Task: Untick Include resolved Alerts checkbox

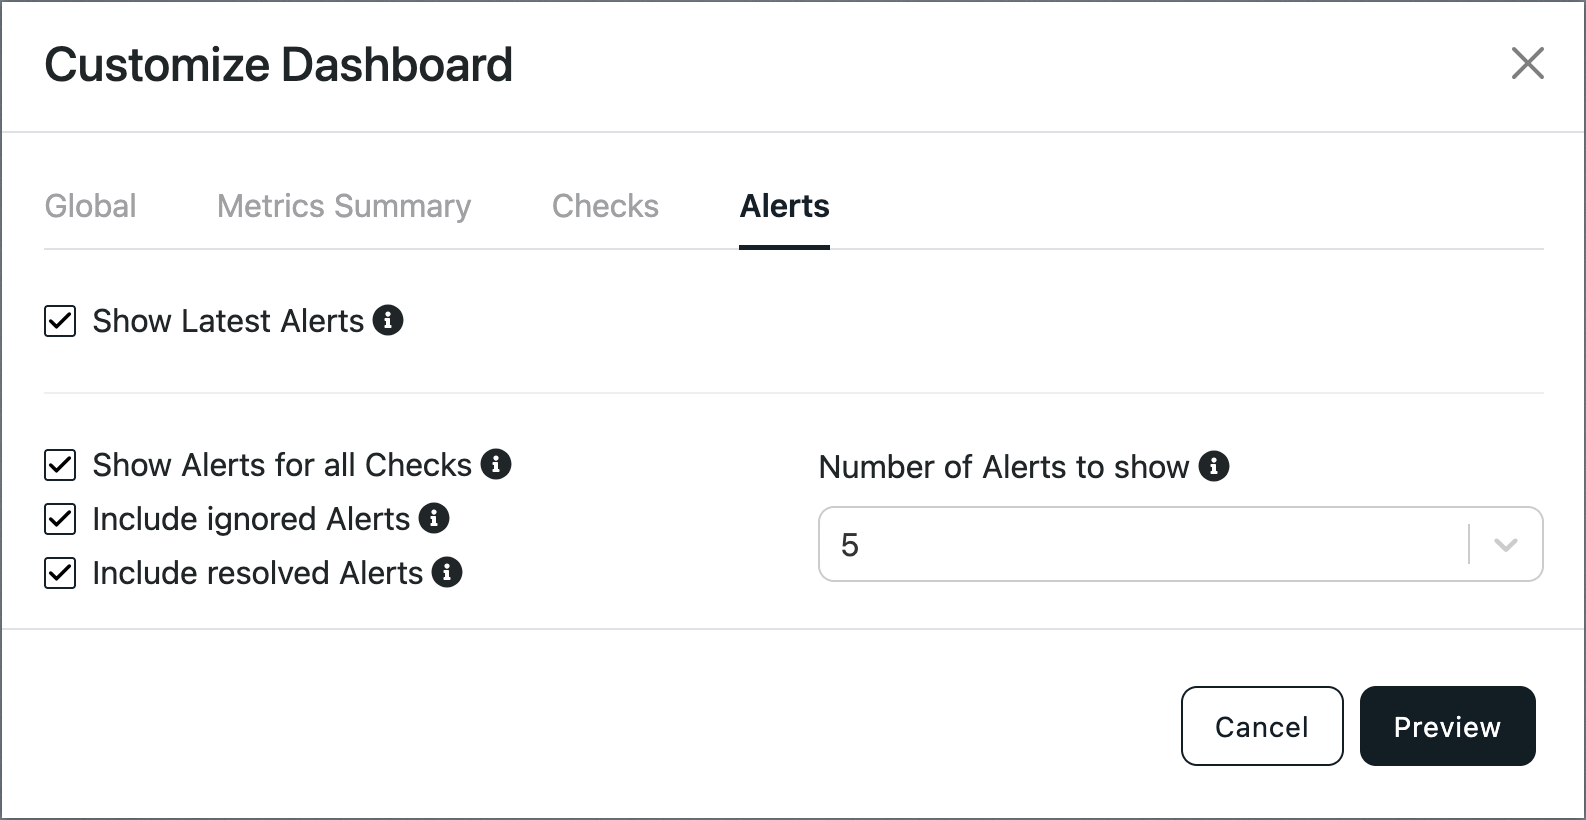Action: [60, 573]
